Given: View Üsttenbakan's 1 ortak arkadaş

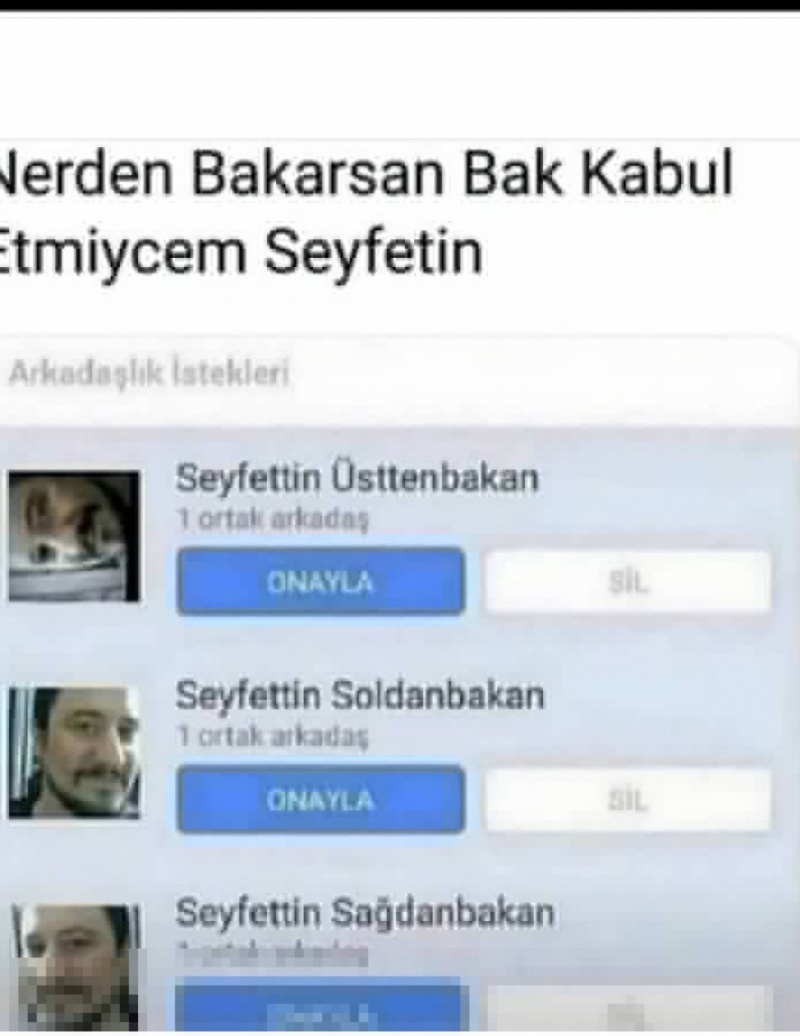Looking at the screenshot, I should (x=273, y=519).
